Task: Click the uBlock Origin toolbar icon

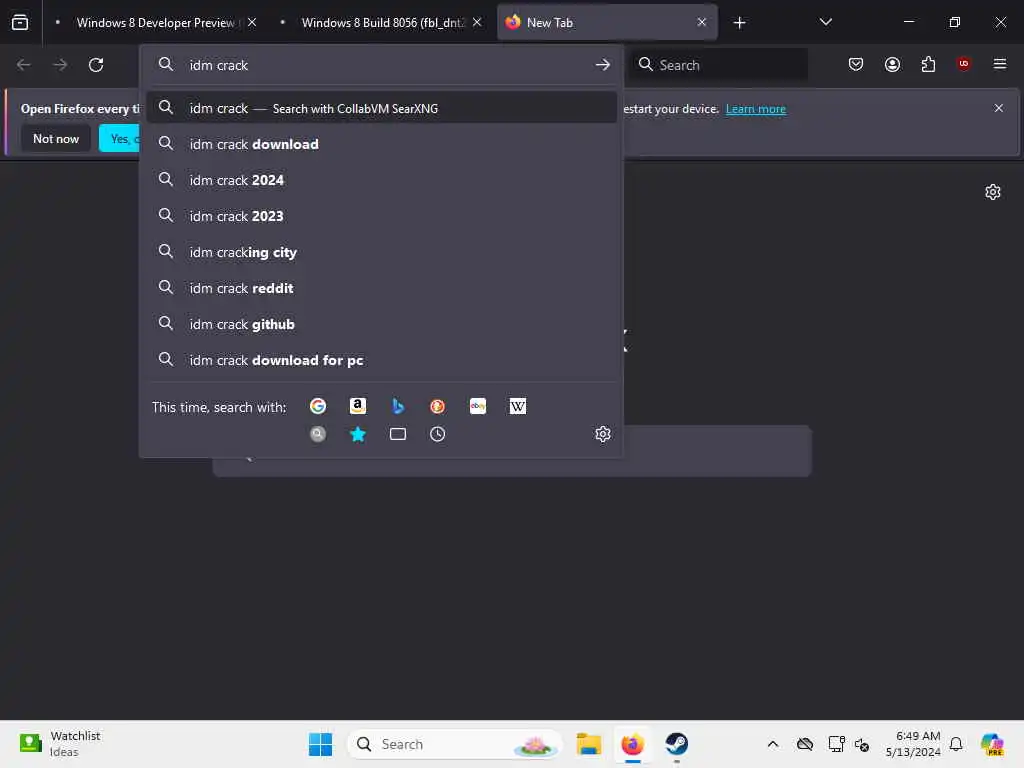Action: click(x=963, y=64)
